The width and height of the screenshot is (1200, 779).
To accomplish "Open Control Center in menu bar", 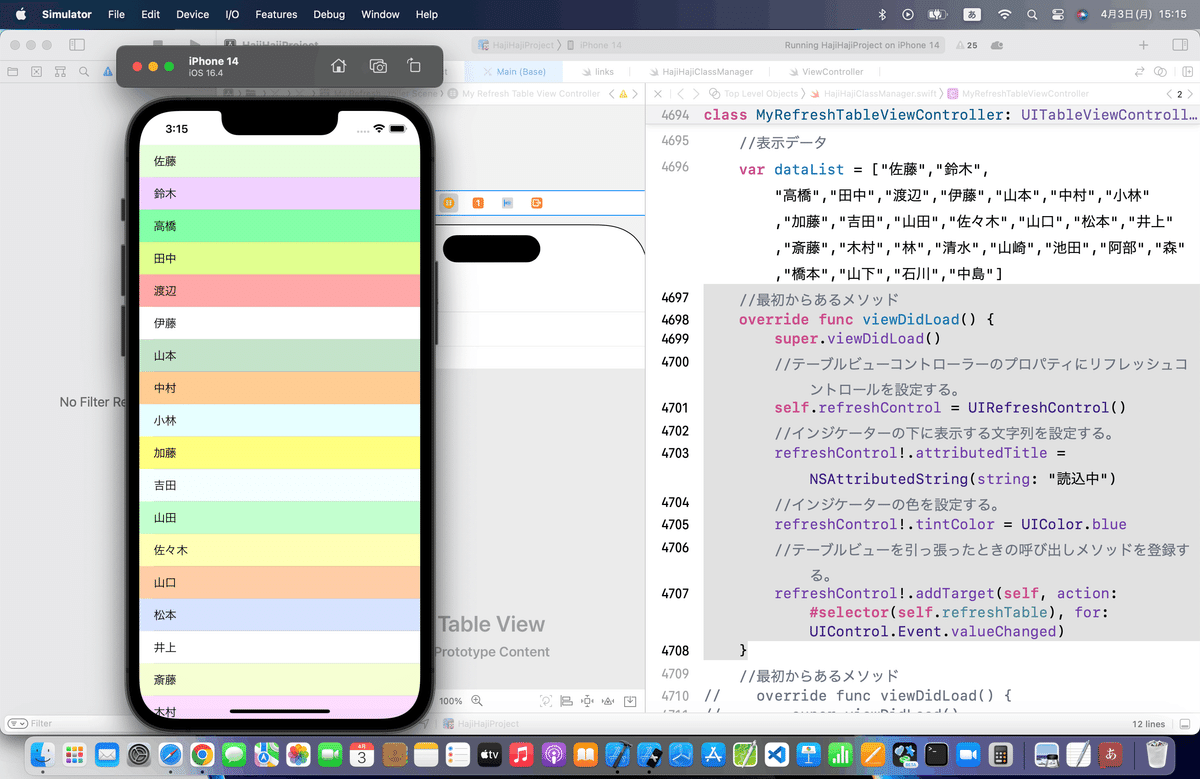I will click(1059, 15).
